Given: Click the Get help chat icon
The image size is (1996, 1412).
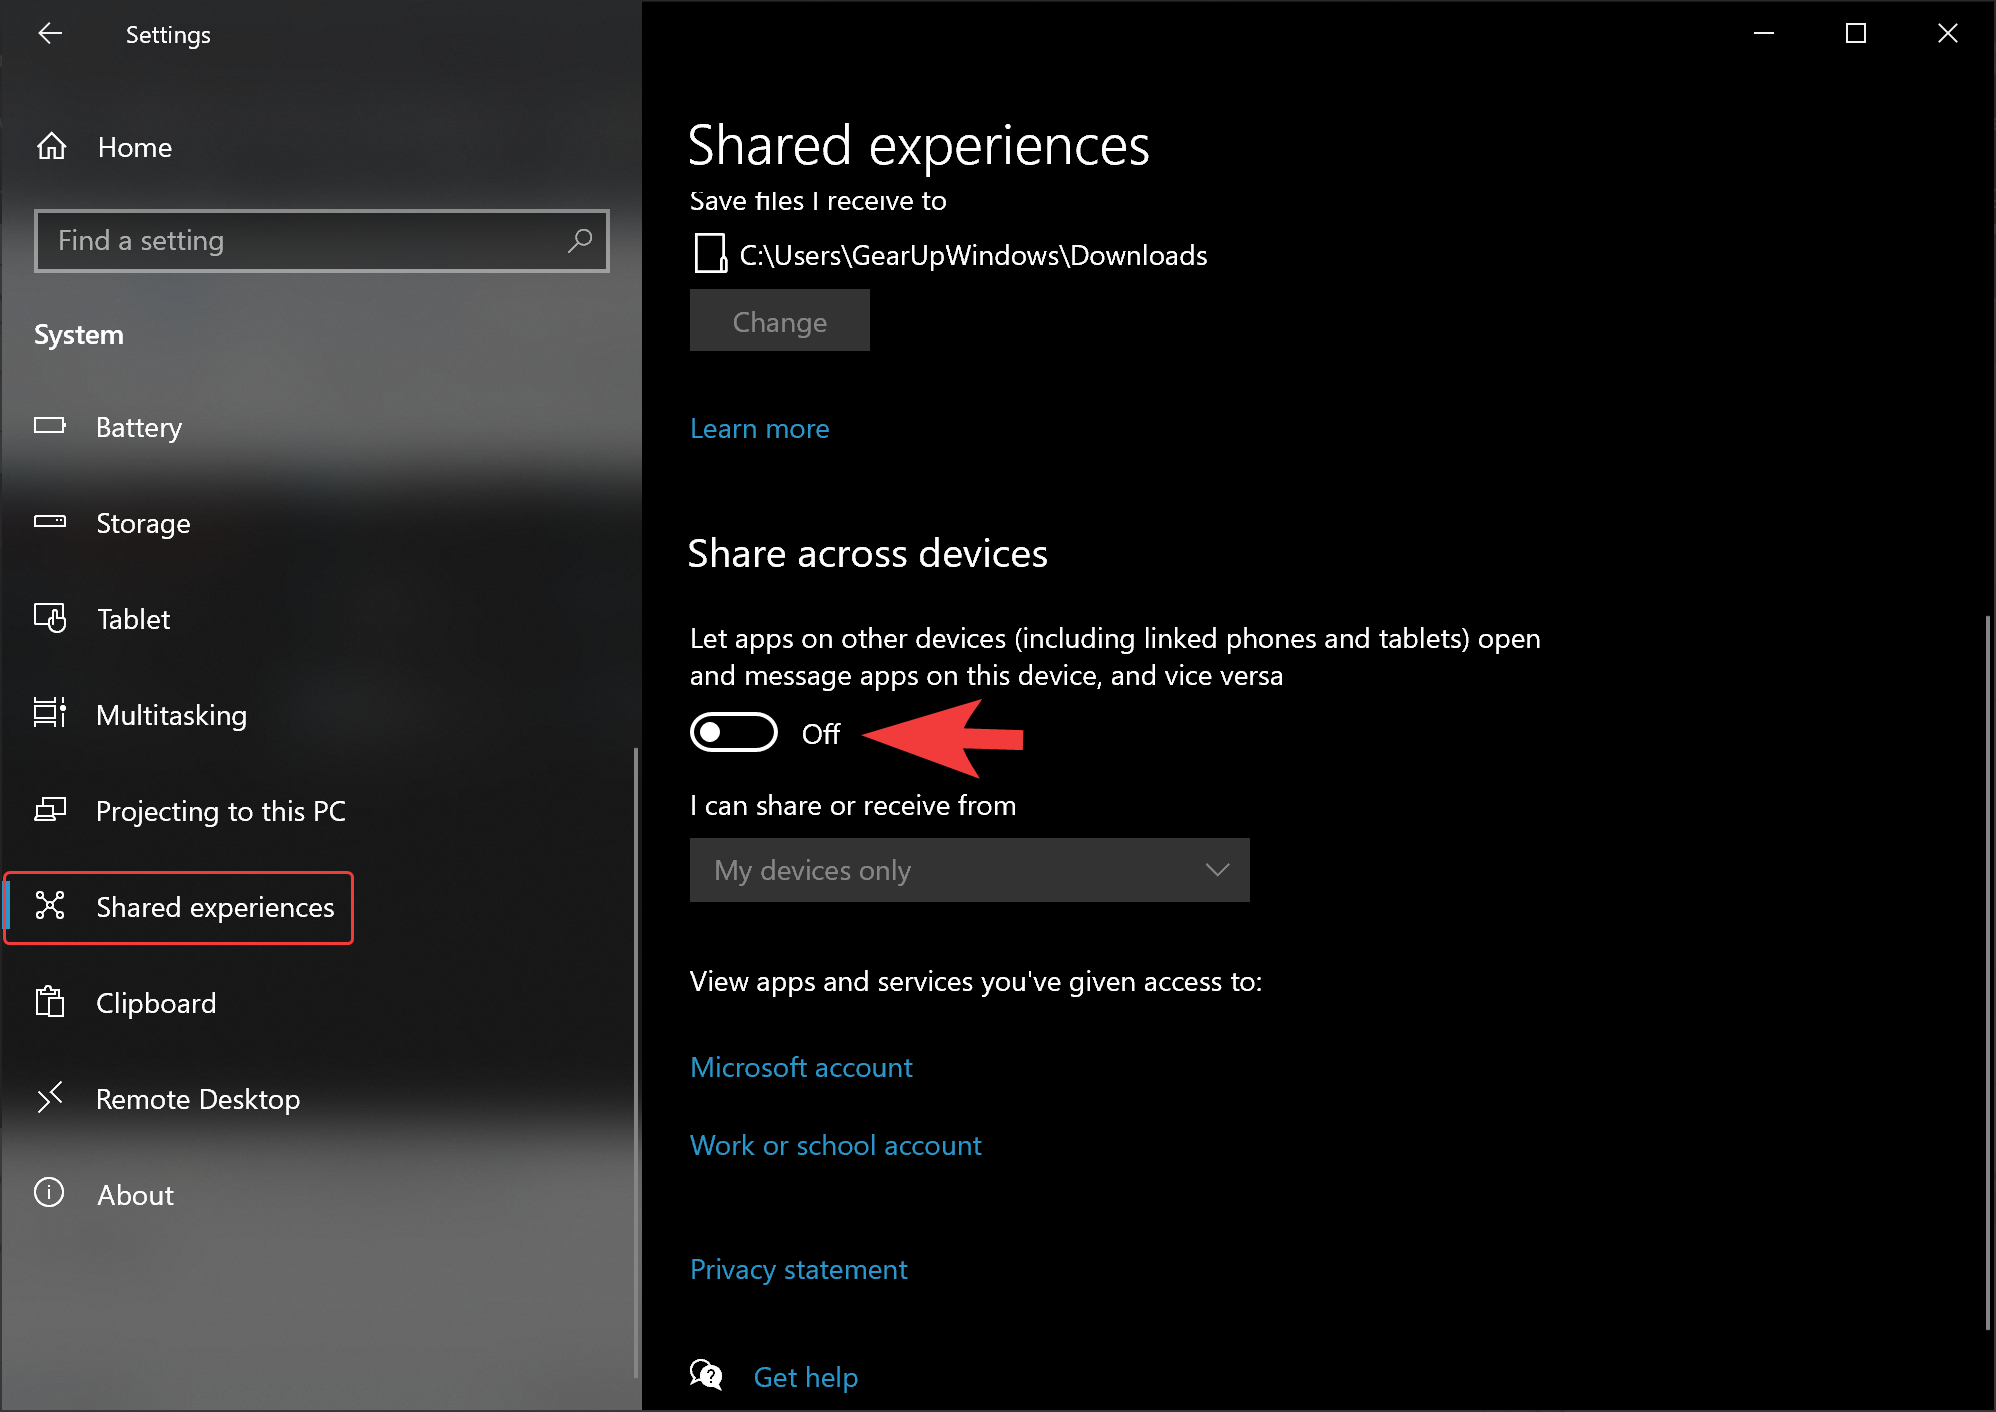Looking at the screenshot, I should pos(706,1375).
